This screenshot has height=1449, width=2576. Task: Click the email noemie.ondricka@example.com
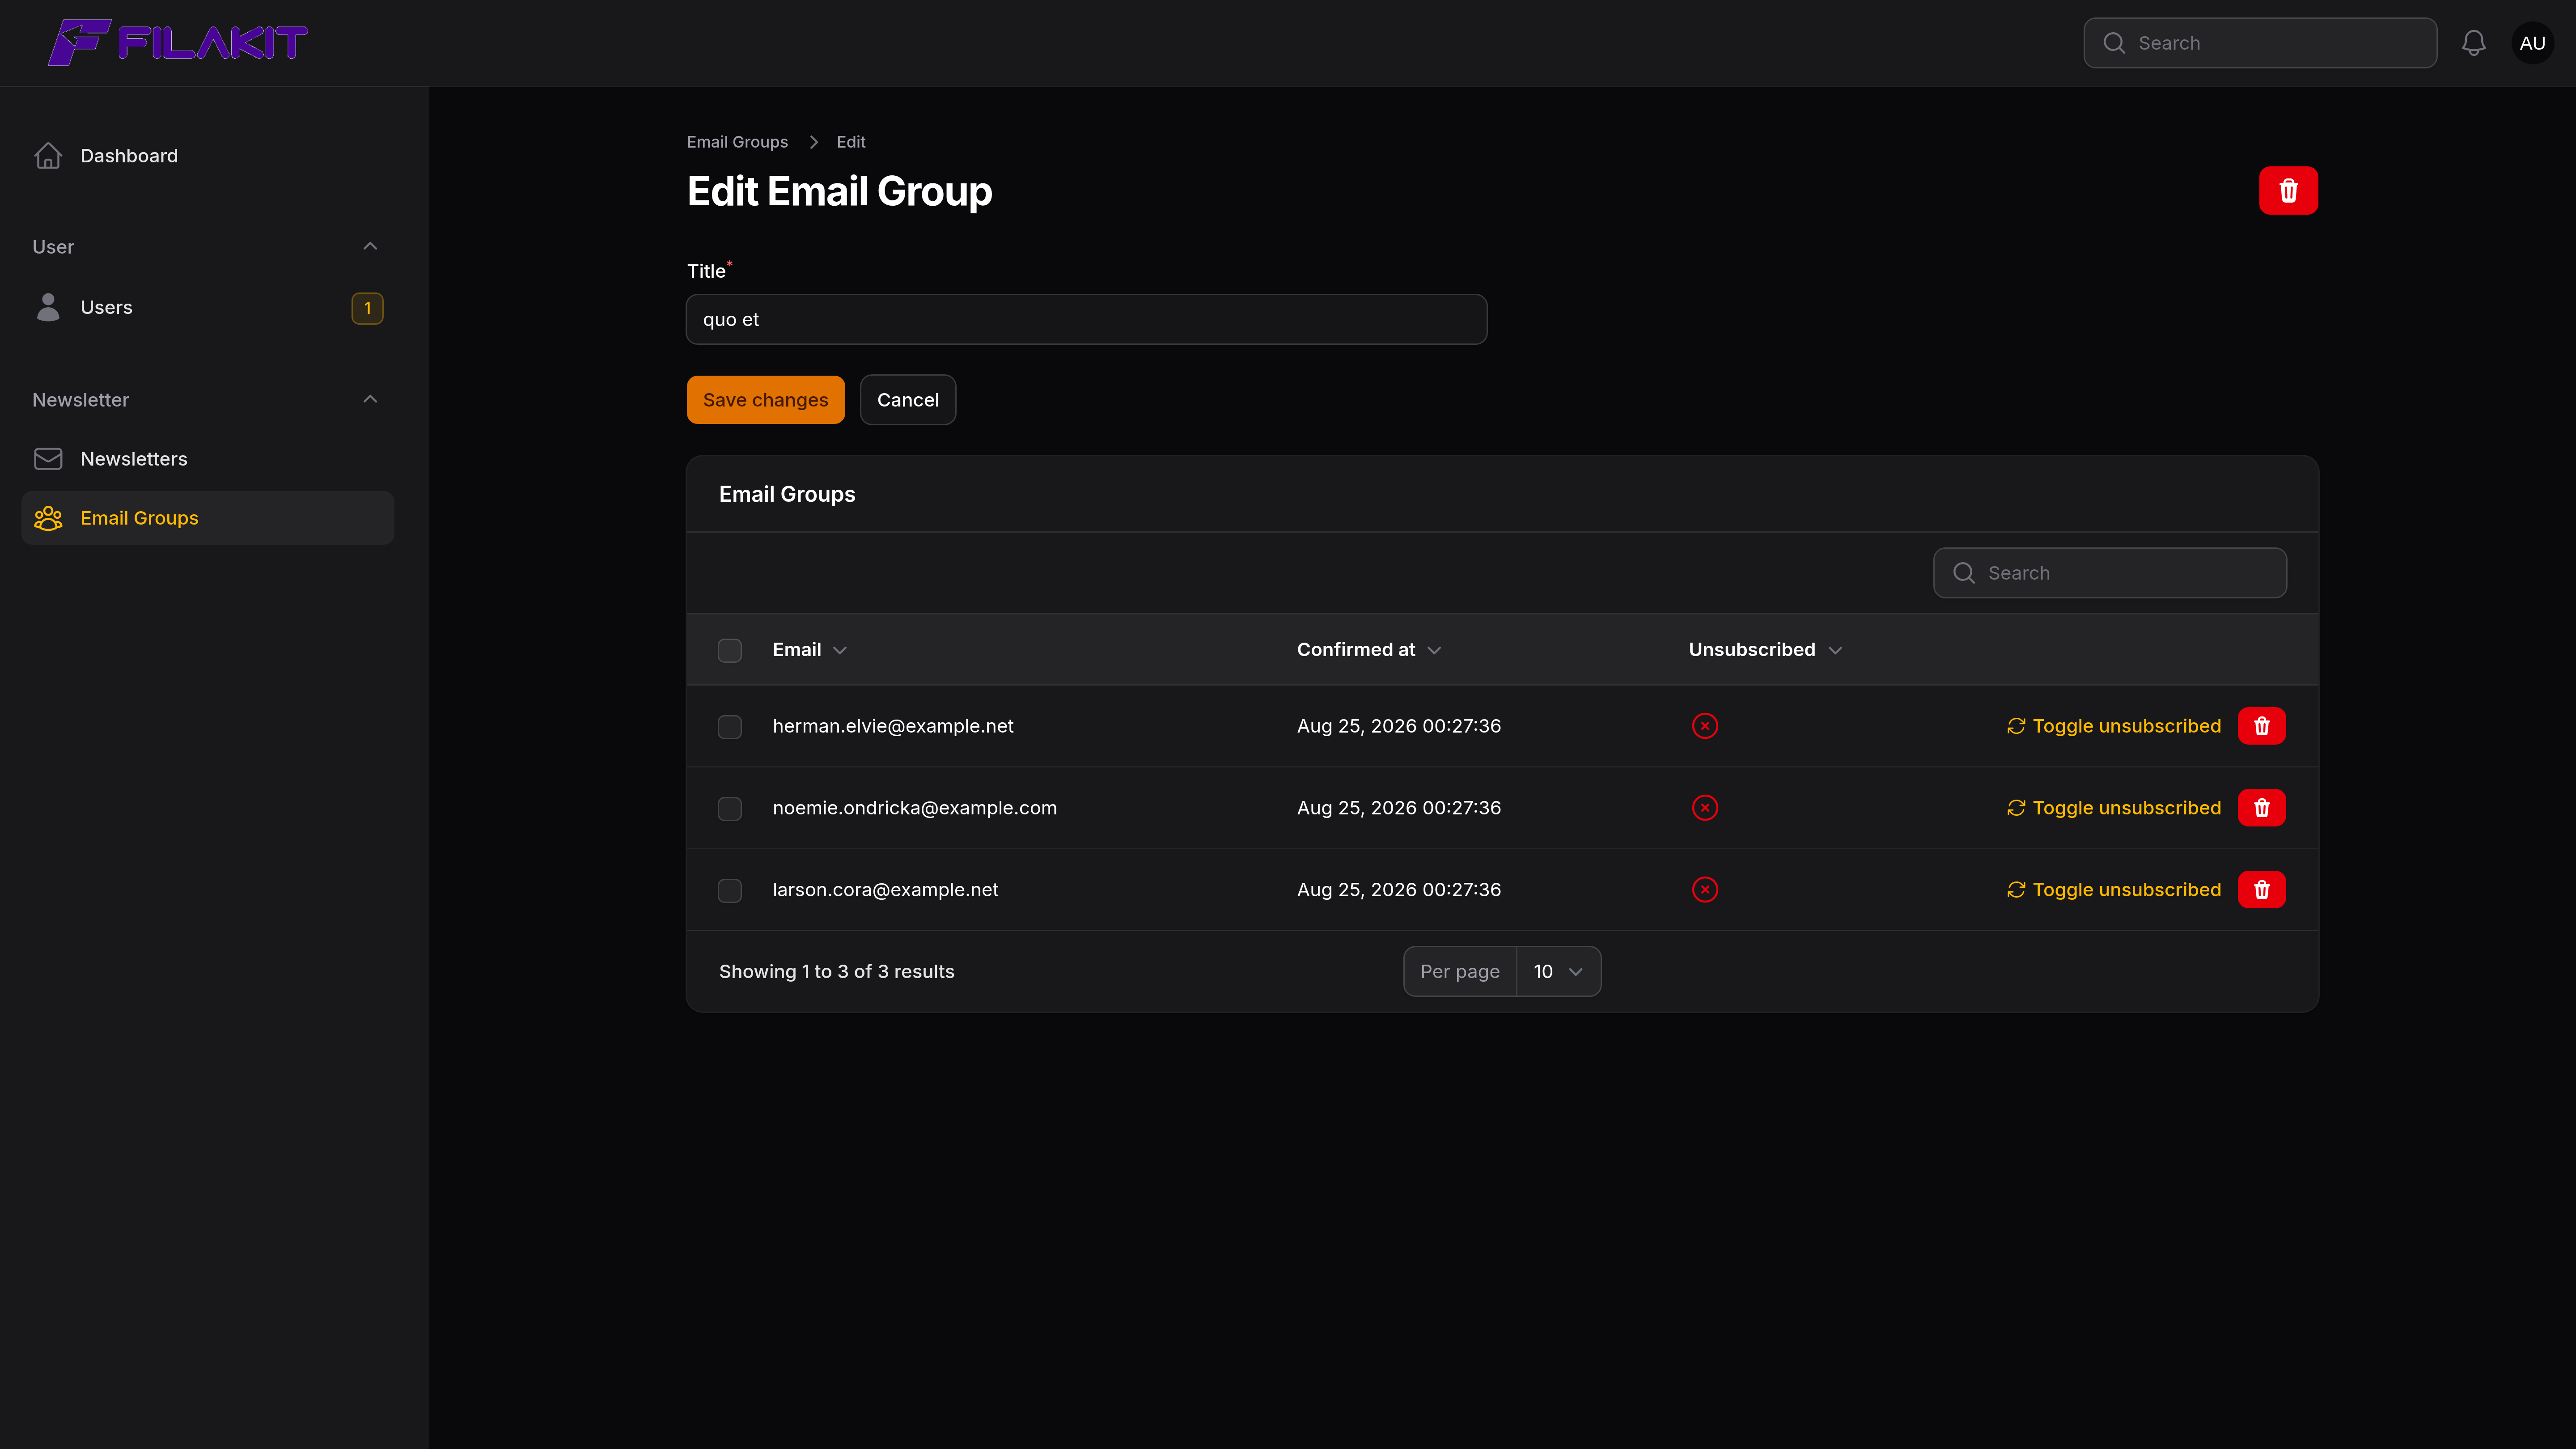[x=915, y=808]
